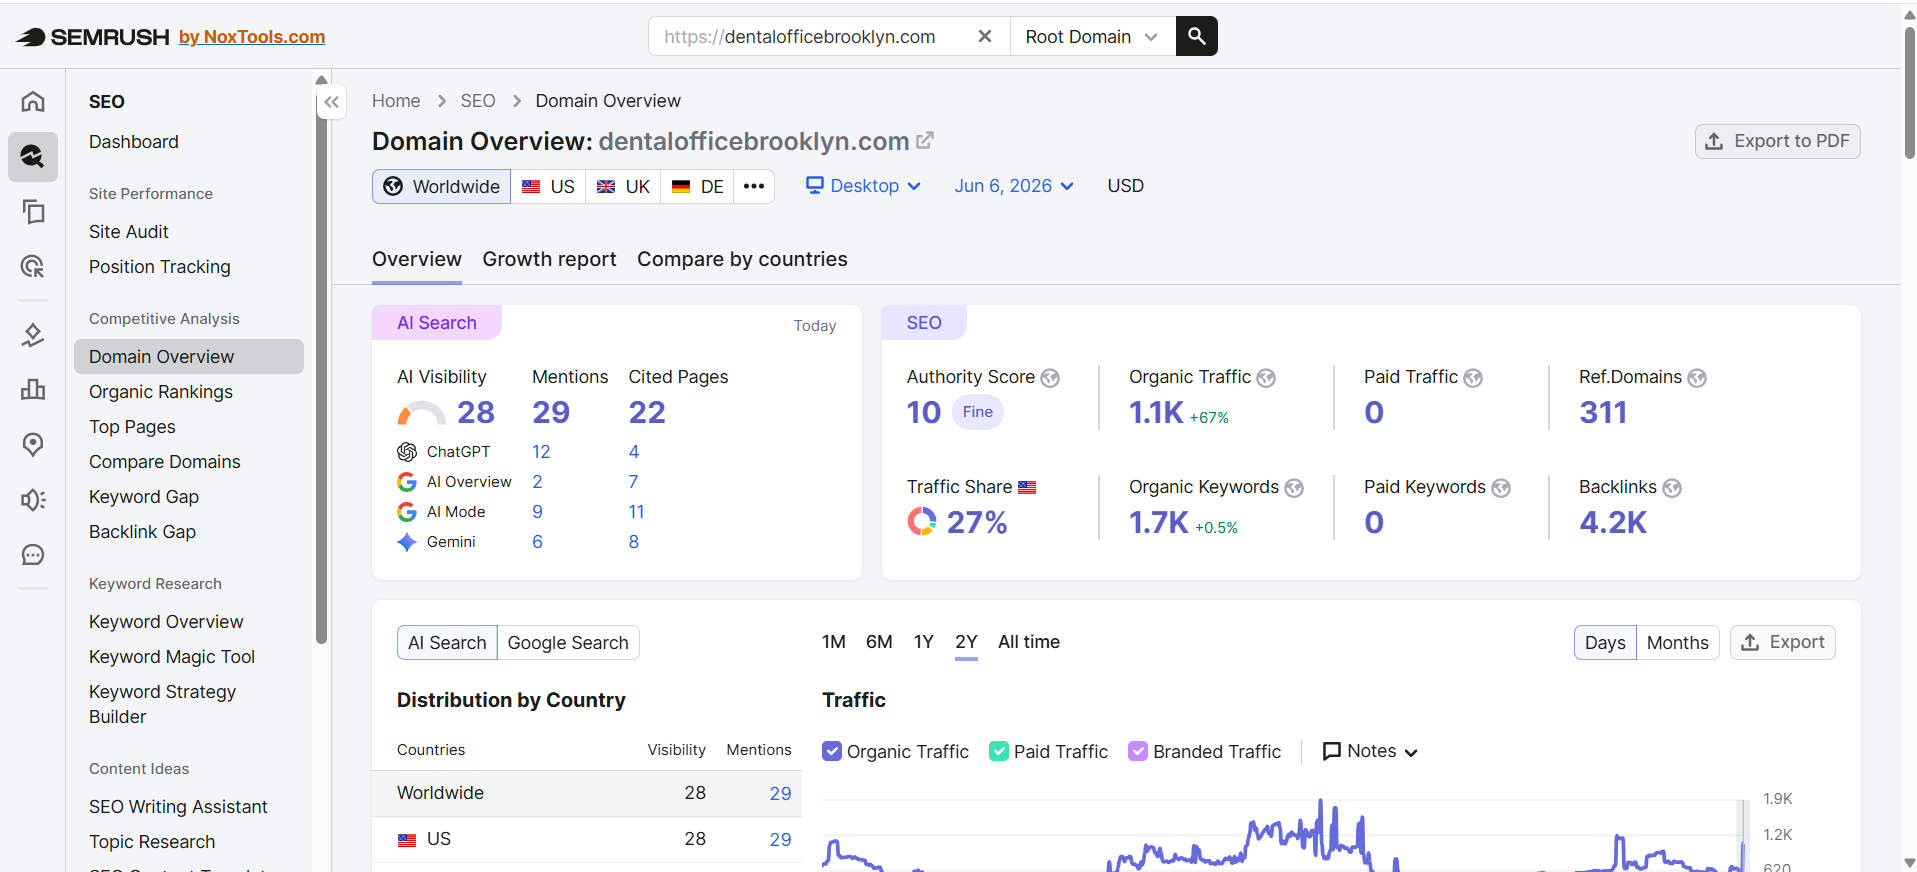Screen dimensions: 1917x872
Task: Select the 1M time range
Action: (834, 642)
